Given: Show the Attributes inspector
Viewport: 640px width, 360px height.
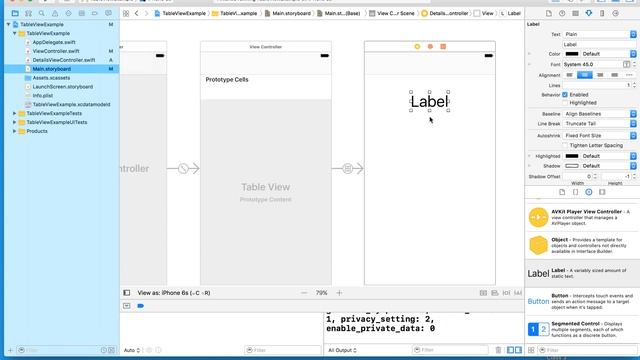Looking at the screenshot, I should pyautogui.click(x=589, y=13).
